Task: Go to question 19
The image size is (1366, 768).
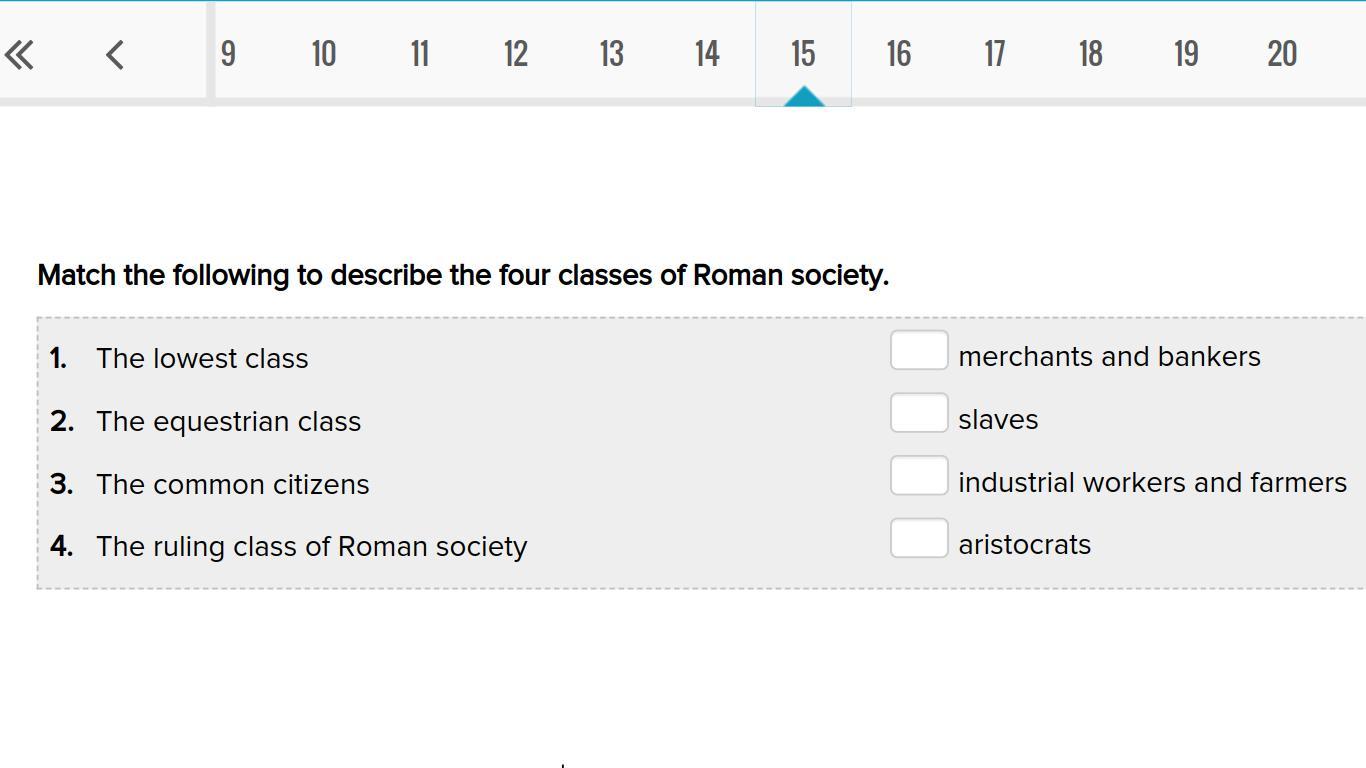Action: (x=1186, y=54)
